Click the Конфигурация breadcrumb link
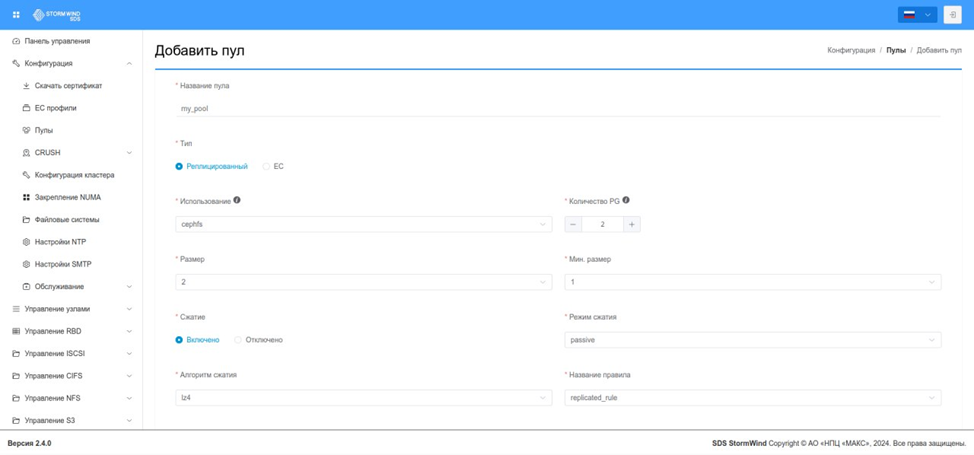 click(x=851, y=50)
